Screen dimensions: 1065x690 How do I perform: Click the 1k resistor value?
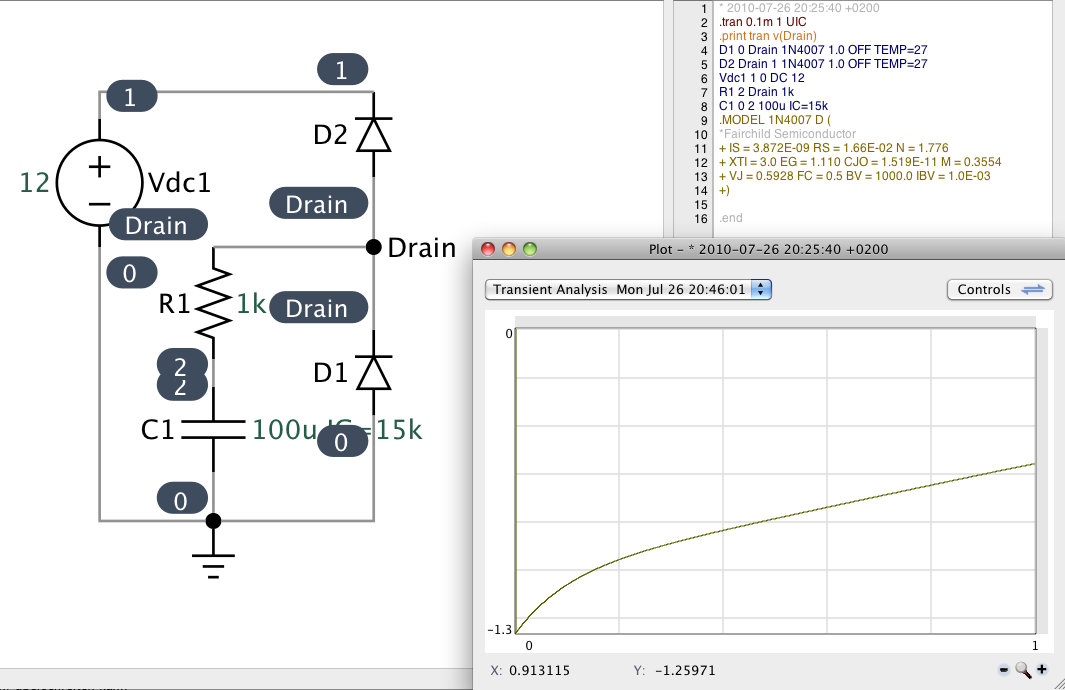251,304
